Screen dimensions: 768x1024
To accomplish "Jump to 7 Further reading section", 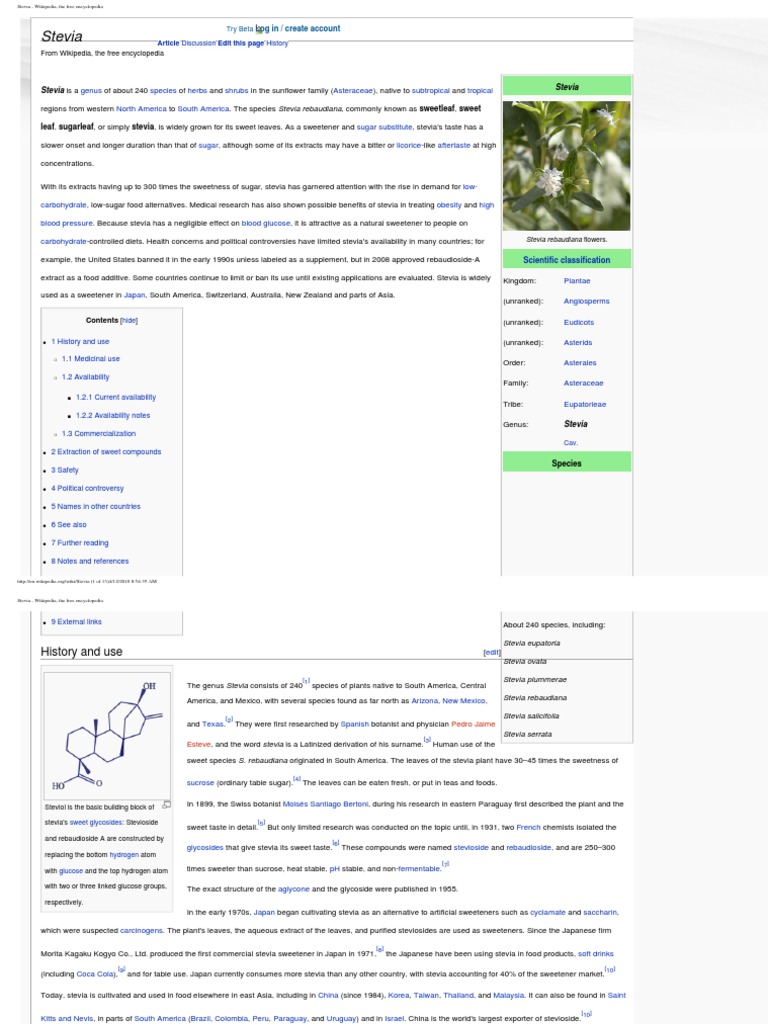I will (x=80, y=543).
